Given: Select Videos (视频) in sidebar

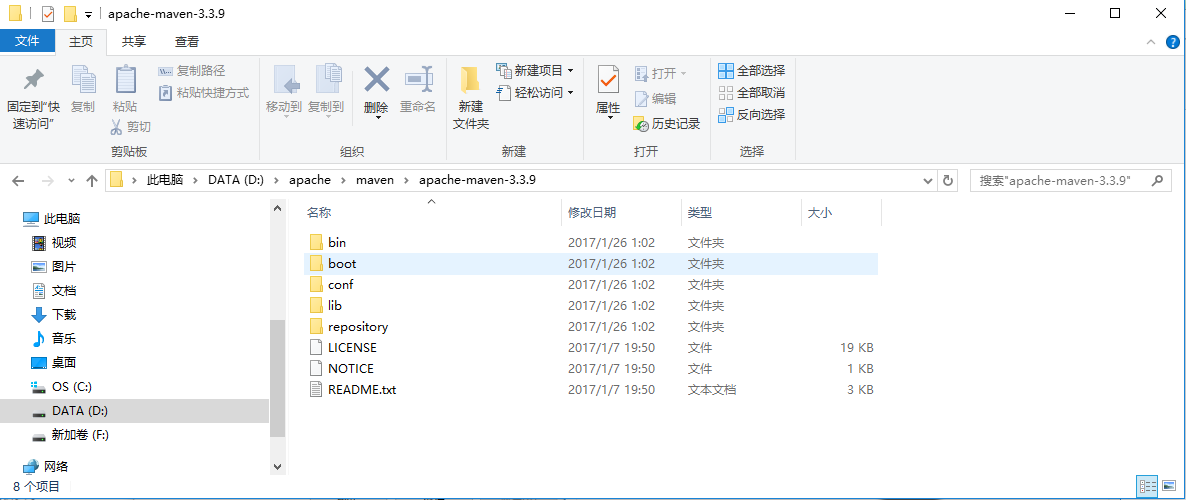Looking at the screenshot, I should point(54,243).
